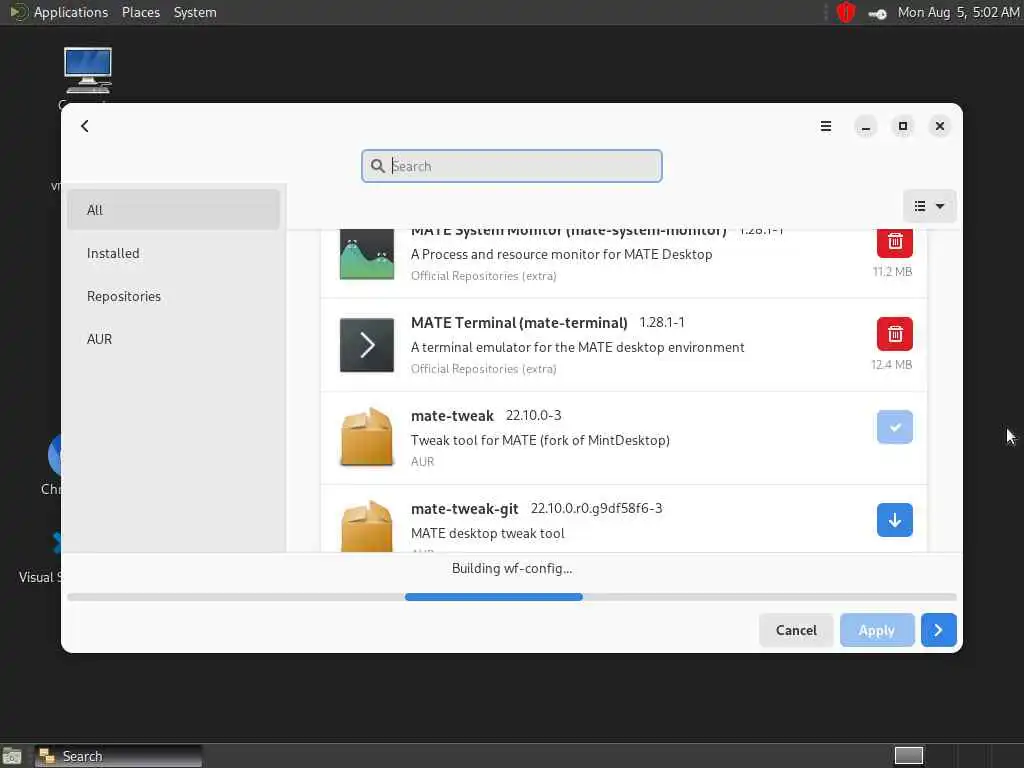Click the mate-tweak version 22.10.0-3

pyautogui.click(x=534, y=415)
